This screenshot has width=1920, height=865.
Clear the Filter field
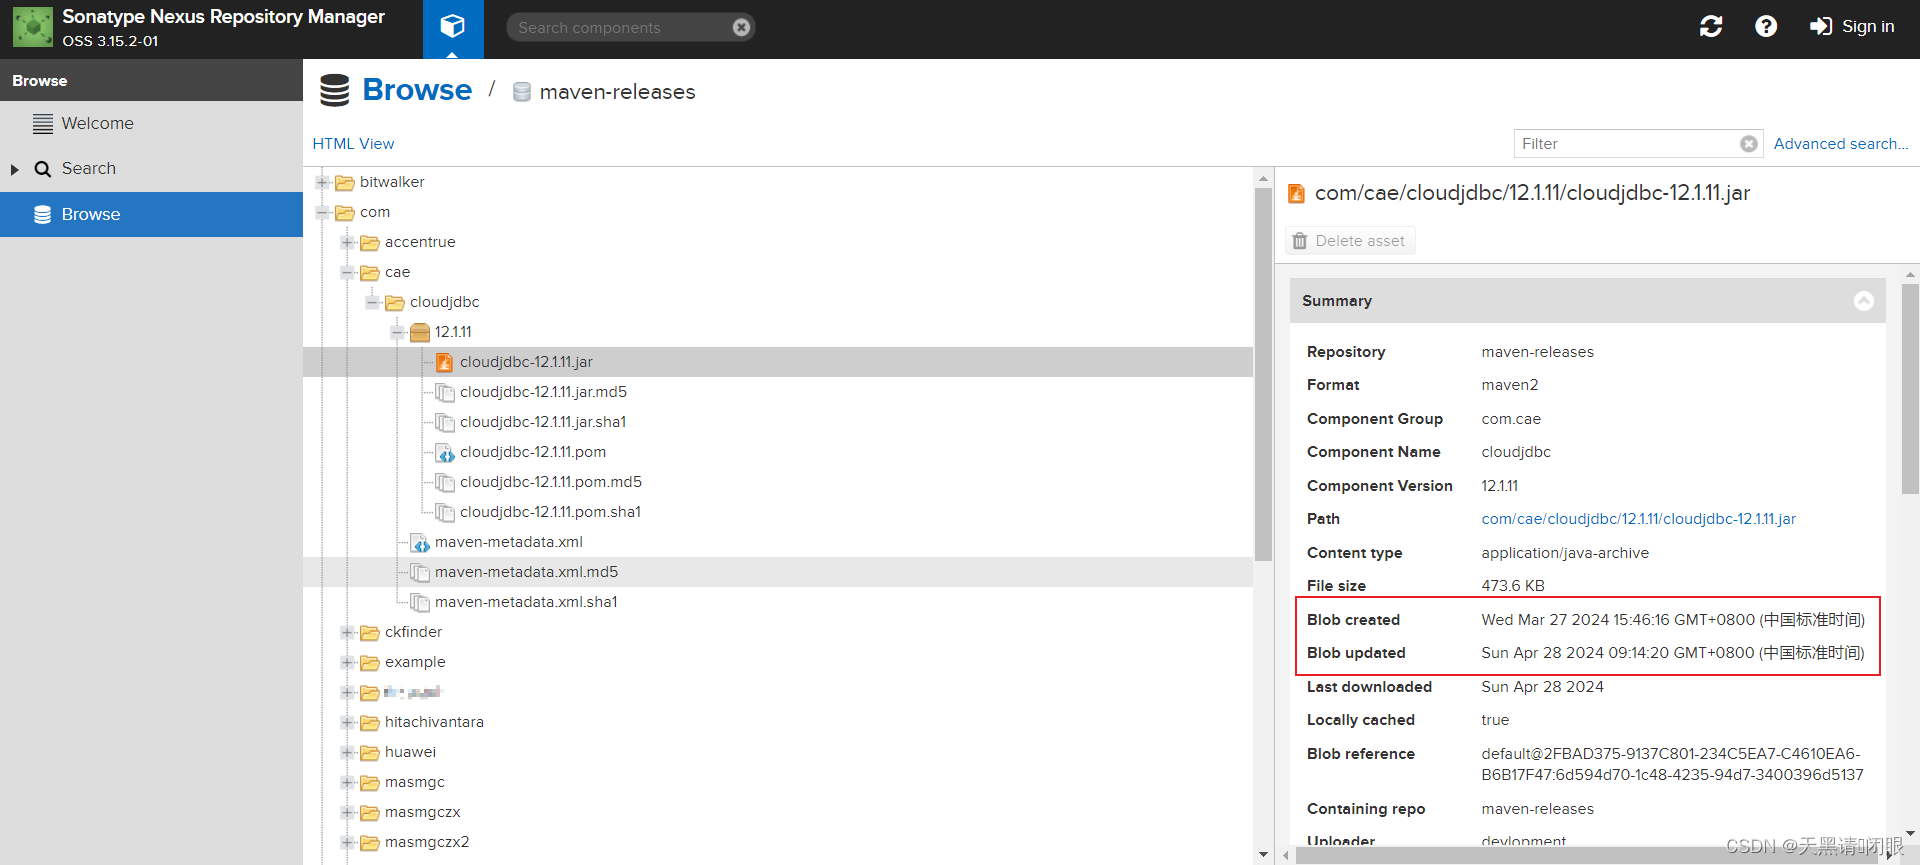click(x=1748, y=144)
